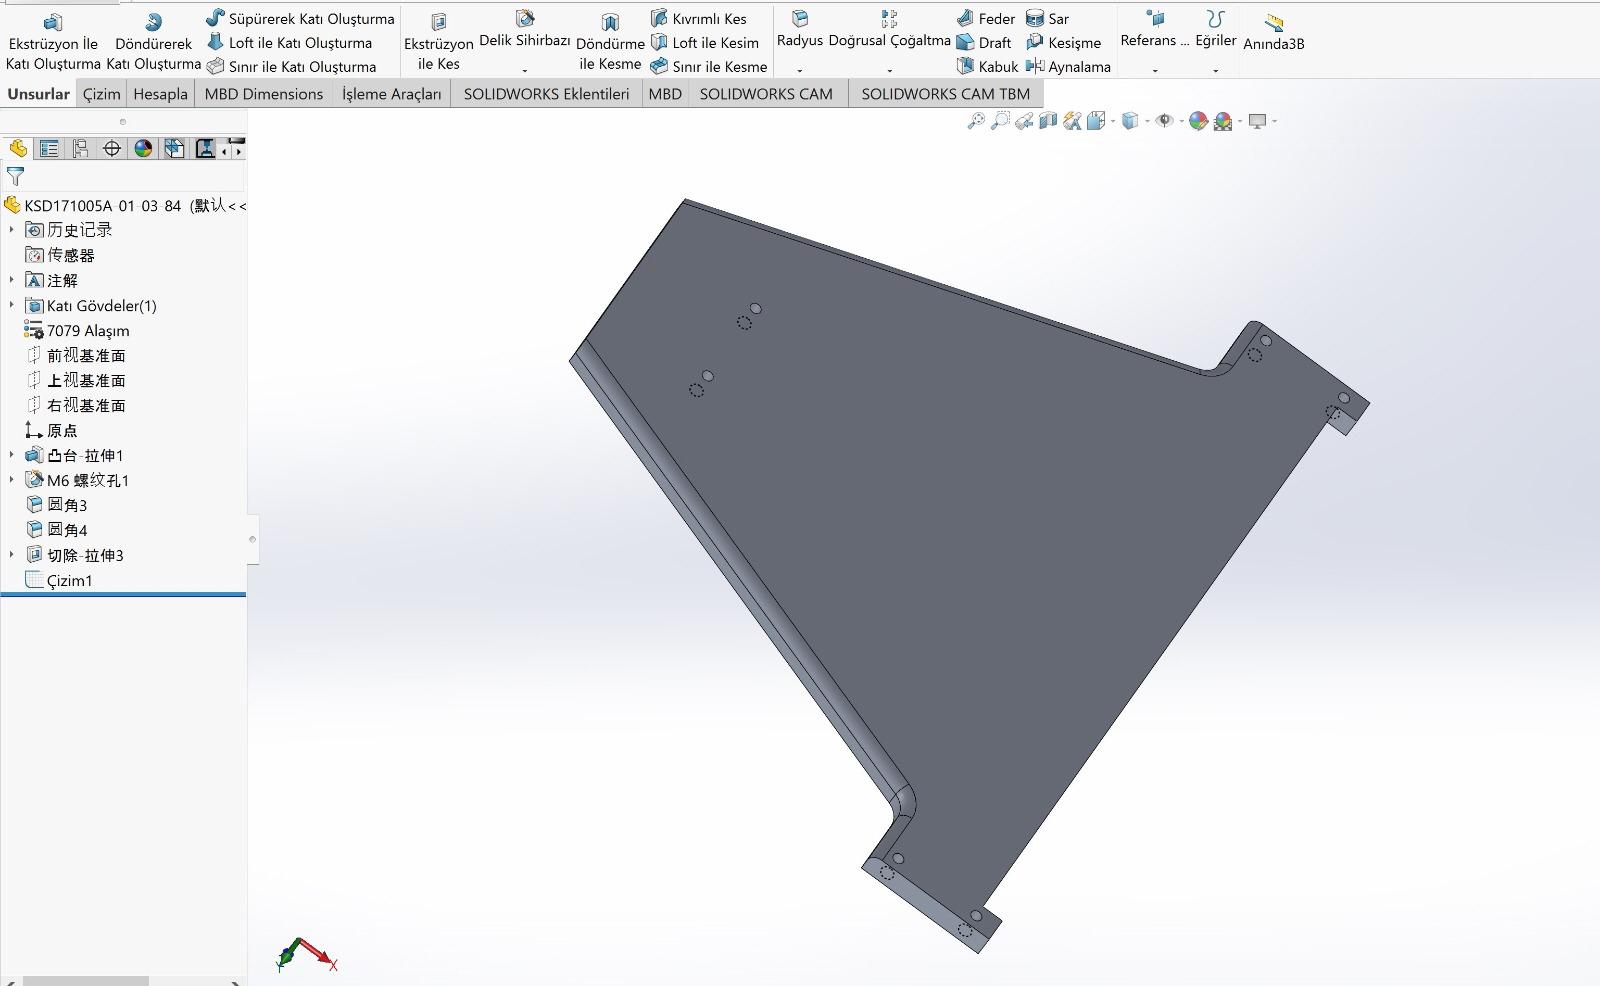The height and width of the screenshot is (986, 1600).
Task: Switch to the Unsurlar tab
Action: pyautogui.click(x=38, y=93)
